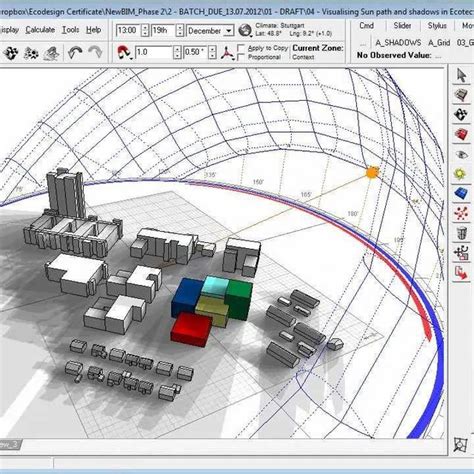Decrease the 19th date with down arrow
The width and height of the screenshot is (474, 474).
[180, 34]
